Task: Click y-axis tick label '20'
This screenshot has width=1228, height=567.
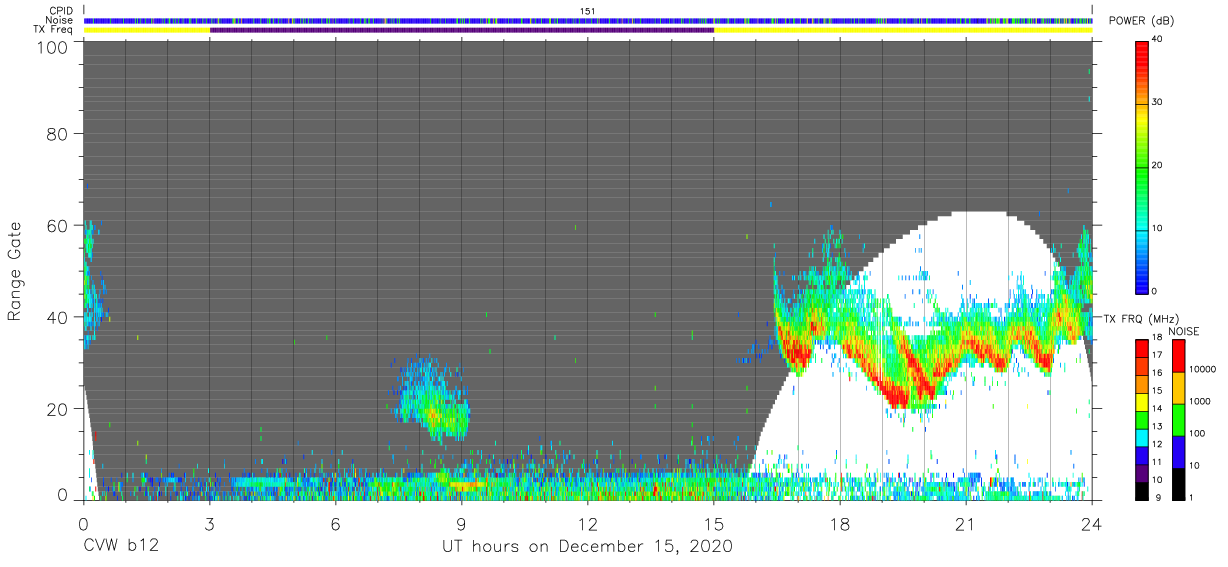Action: (x=56, y=409)
